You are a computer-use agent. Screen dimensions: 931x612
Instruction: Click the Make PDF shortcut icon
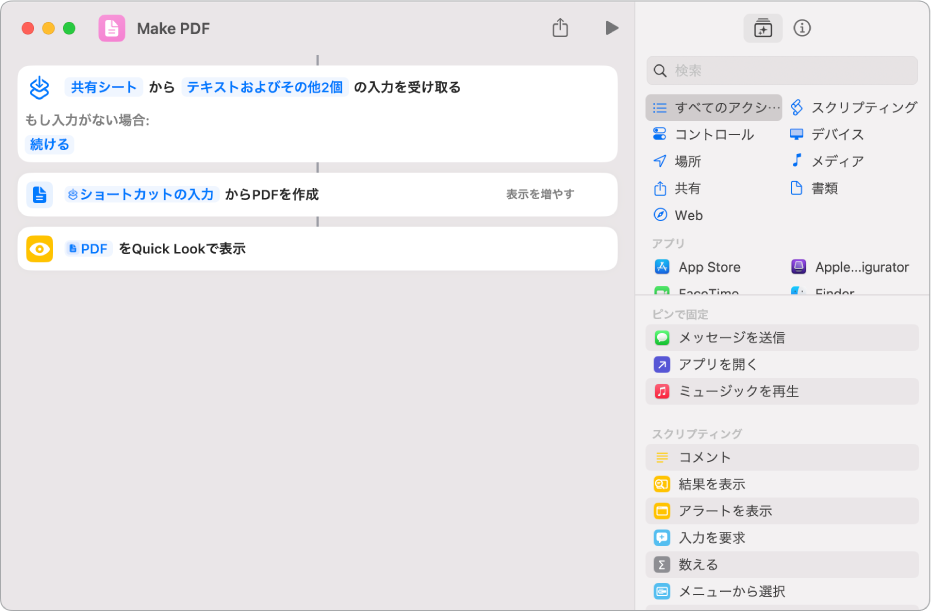112,28
